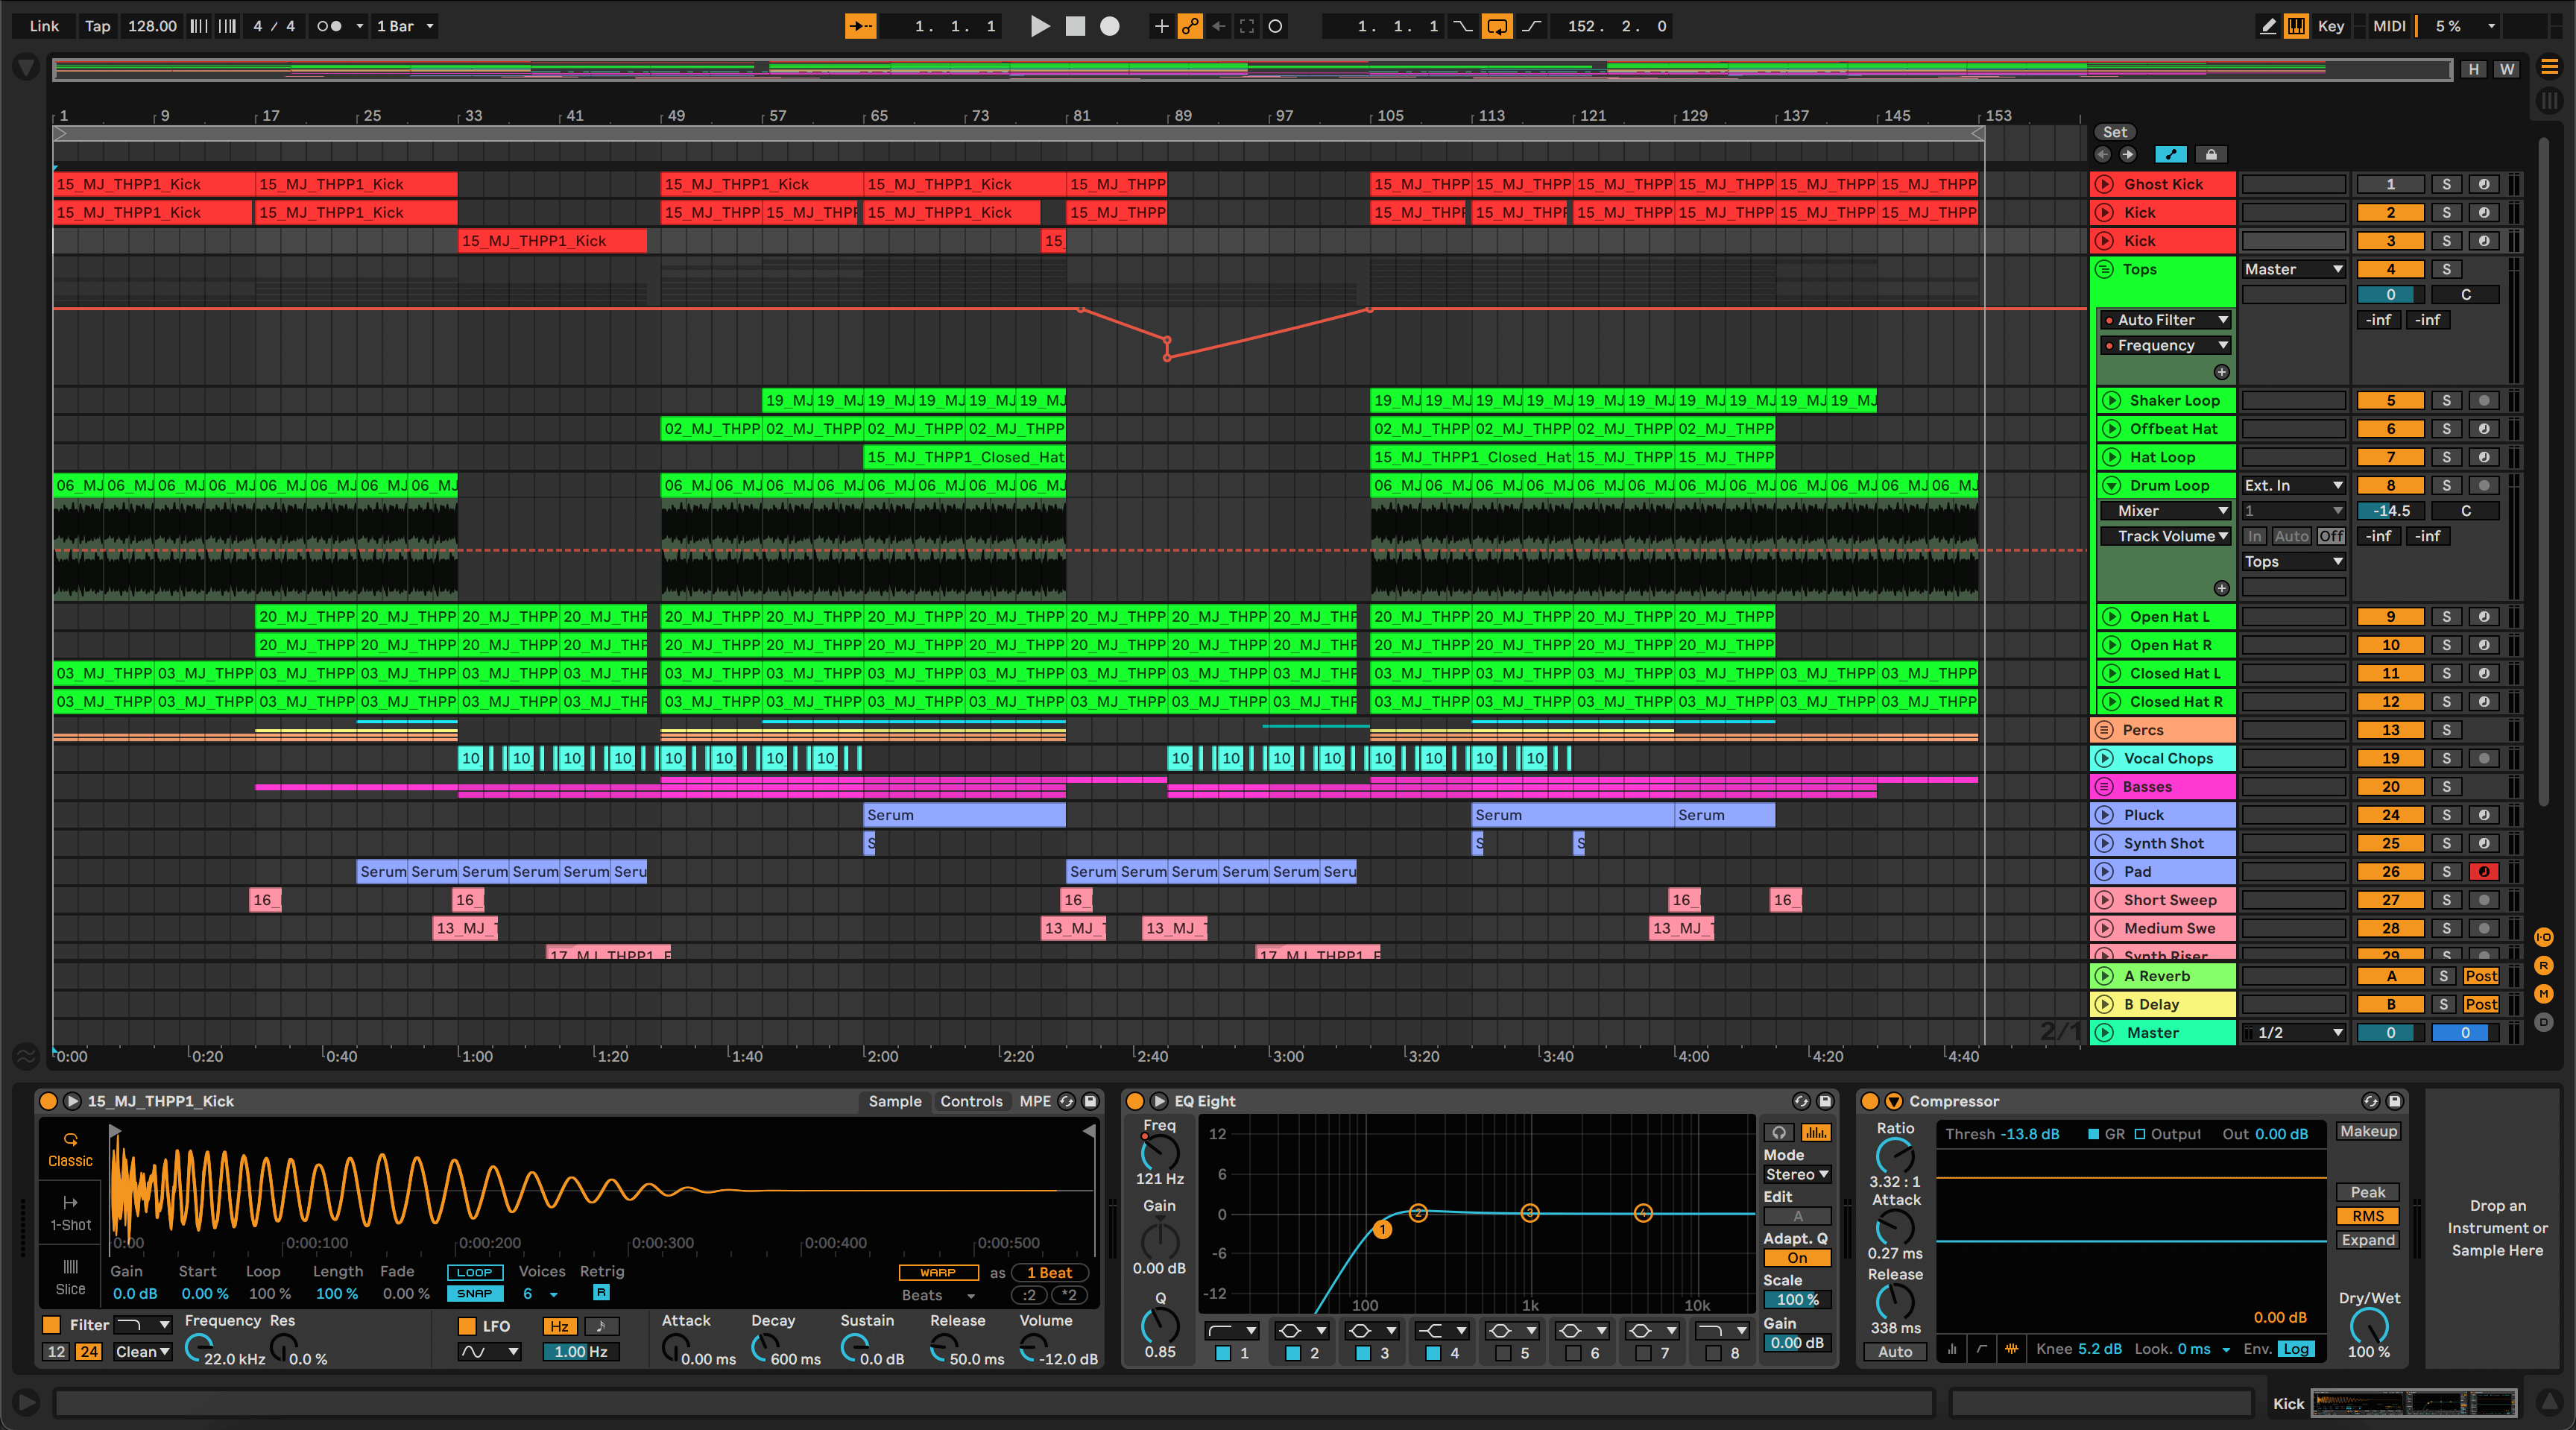Toggle the metronome icon
The height and width of the screenshot is (1430, 2576).
pyautogui.click(x=329, y=26)
